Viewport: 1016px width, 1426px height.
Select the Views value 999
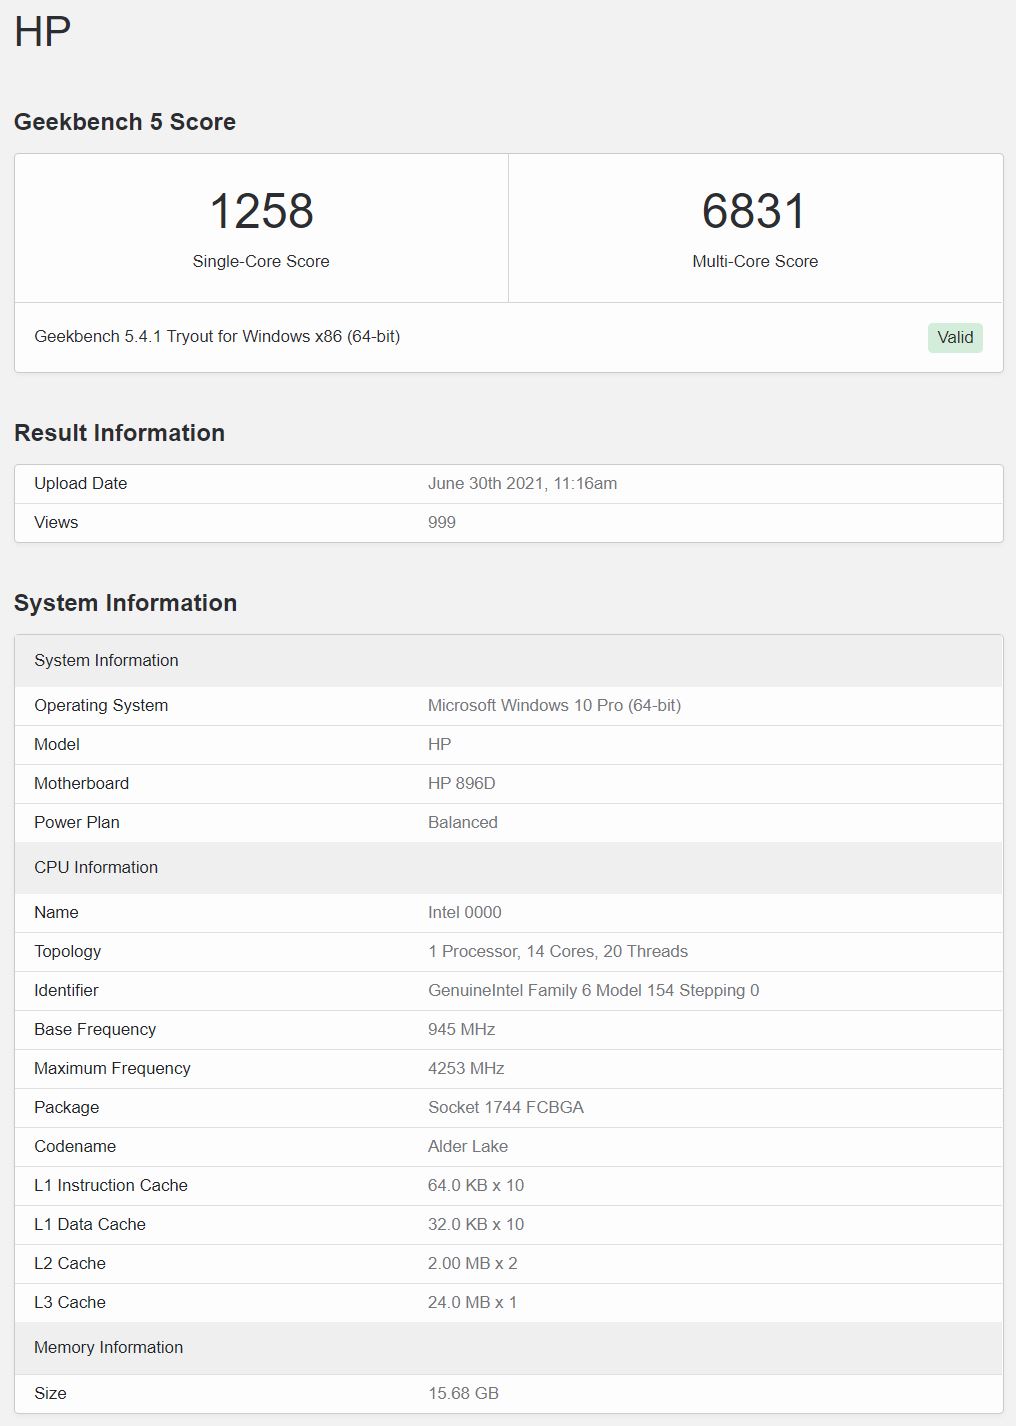tap(441, 522)
